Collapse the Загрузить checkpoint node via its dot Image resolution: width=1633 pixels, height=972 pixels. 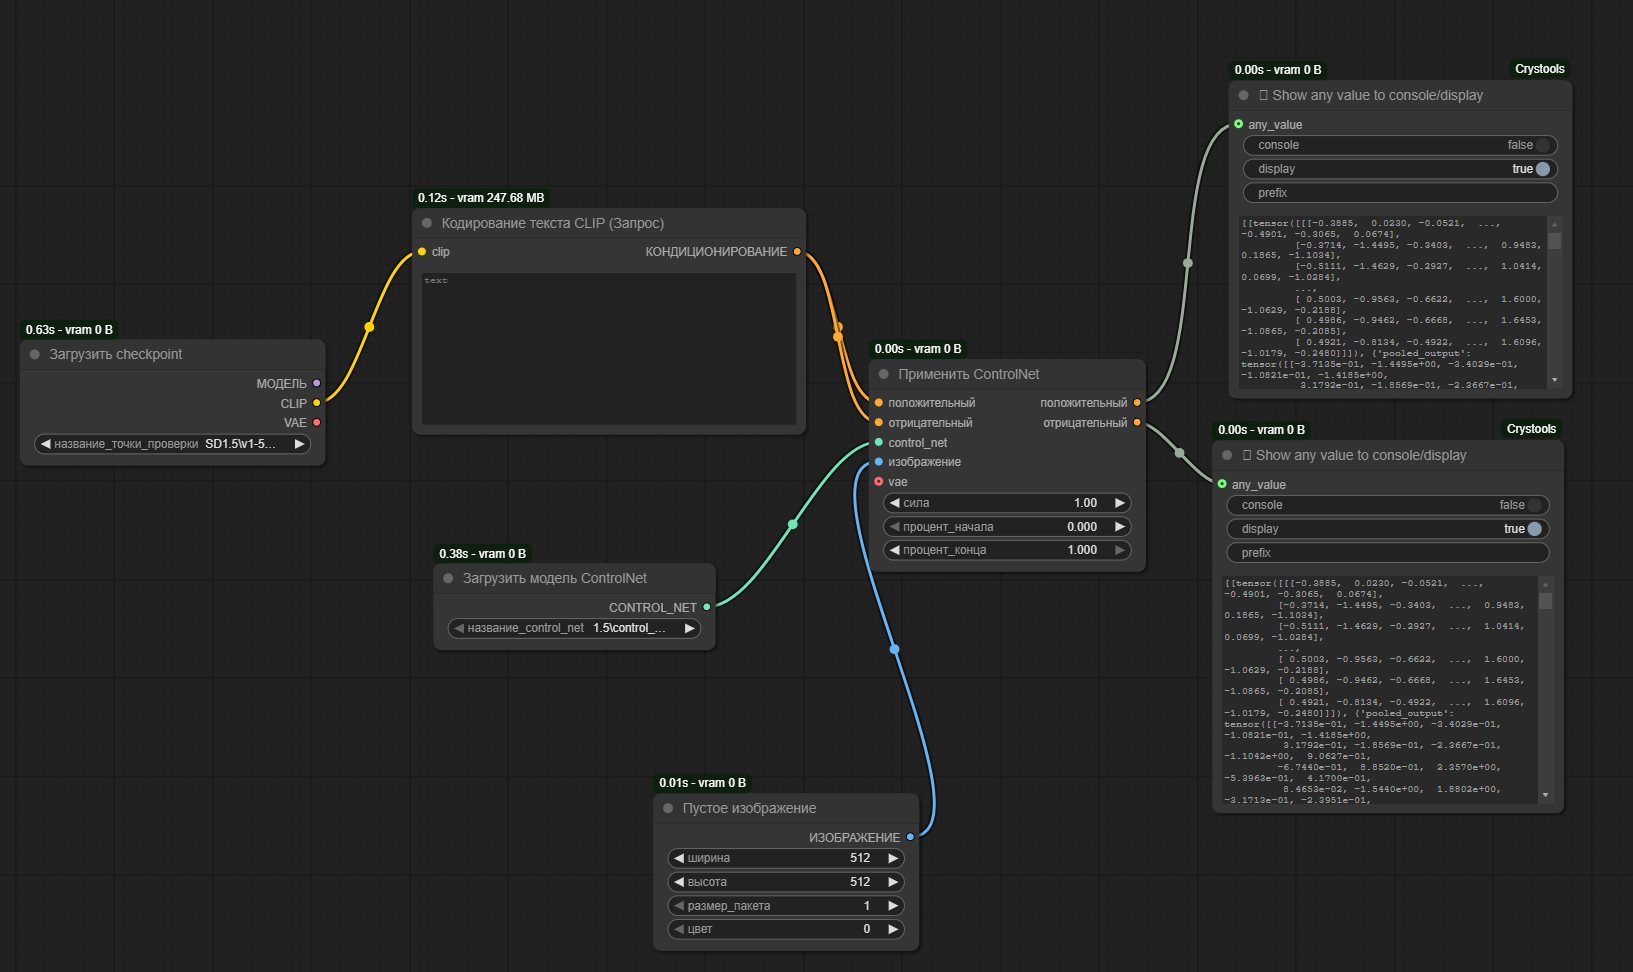pyautogui.click(x=35, y=354)
